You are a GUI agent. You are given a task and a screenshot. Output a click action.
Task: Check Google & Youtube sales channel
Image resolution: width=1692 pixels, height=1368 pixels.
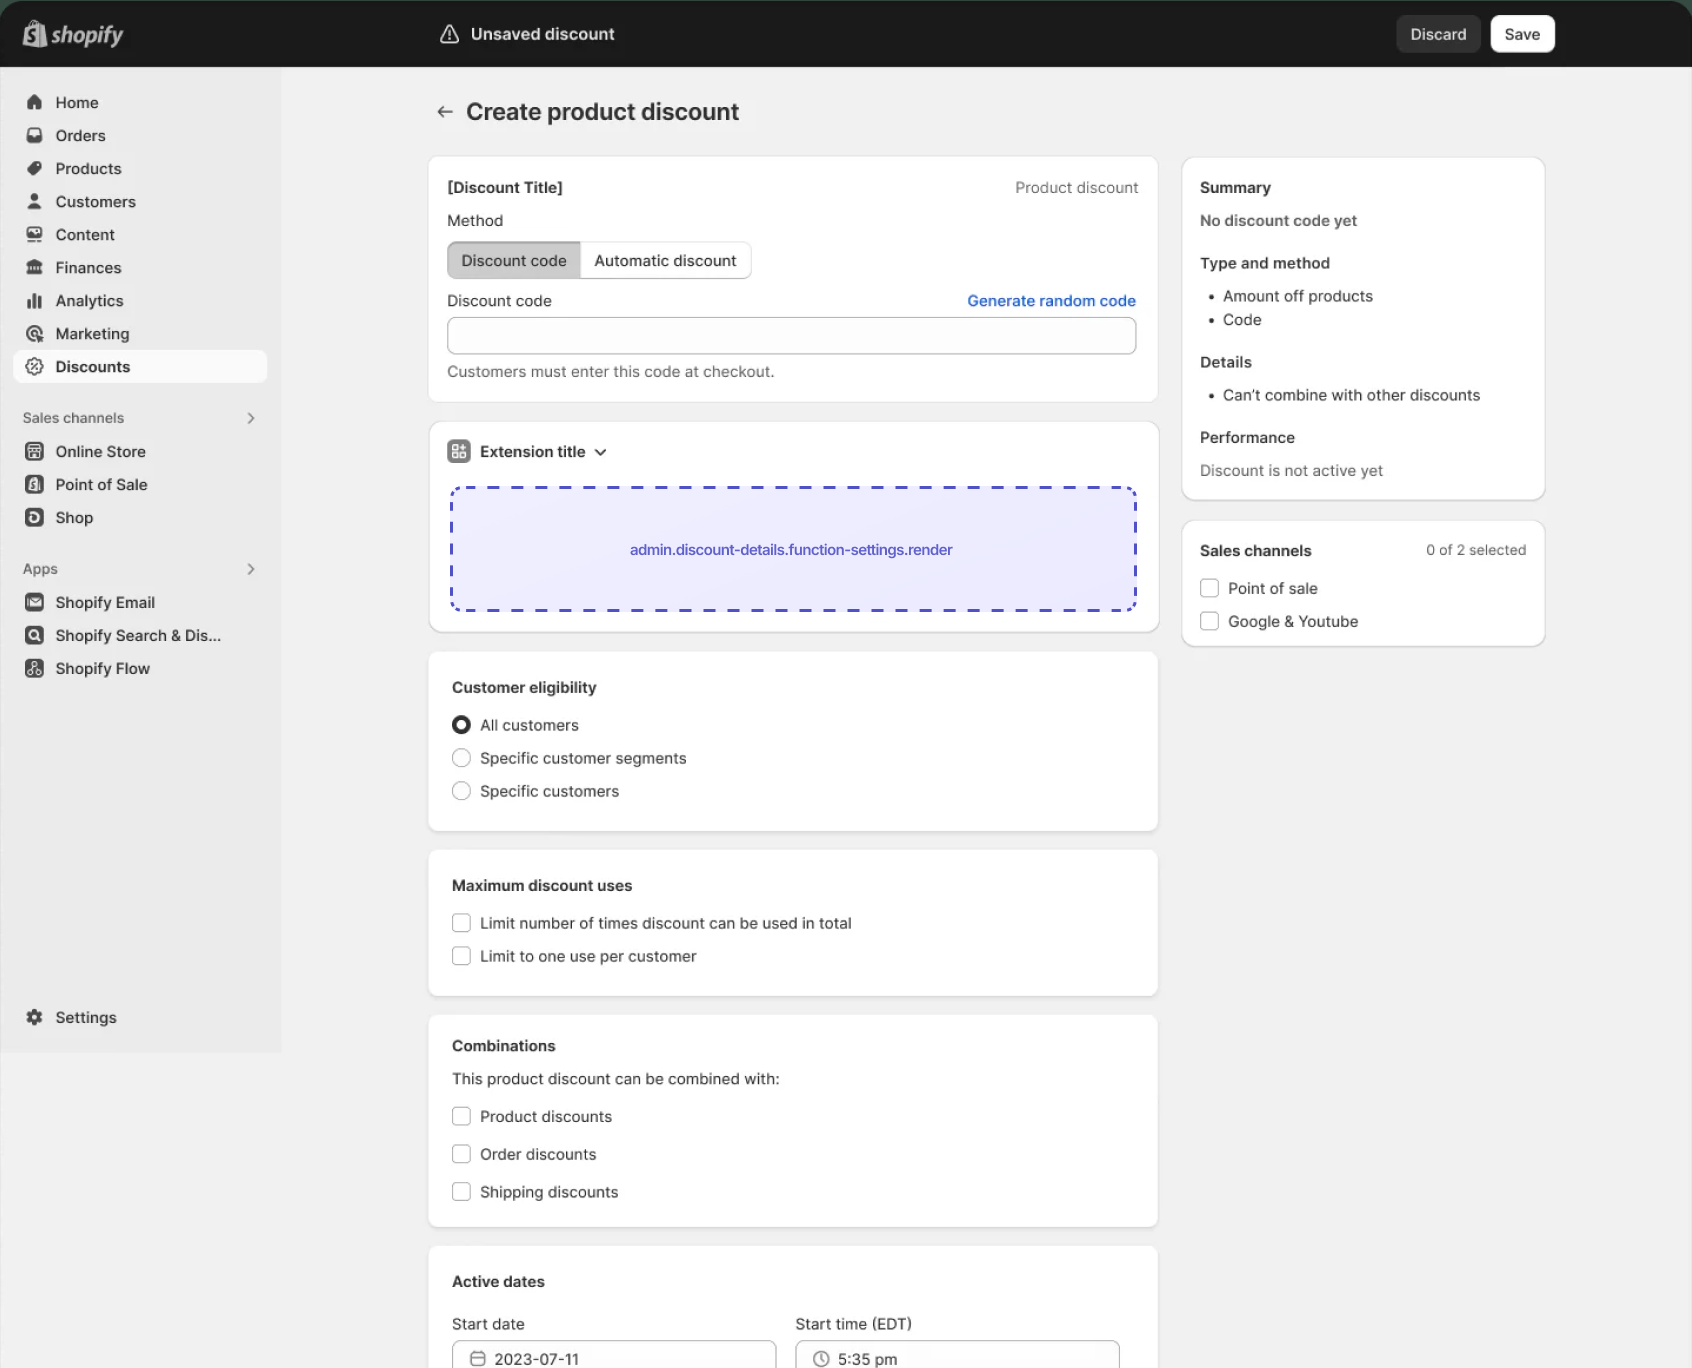[1209, 621]
